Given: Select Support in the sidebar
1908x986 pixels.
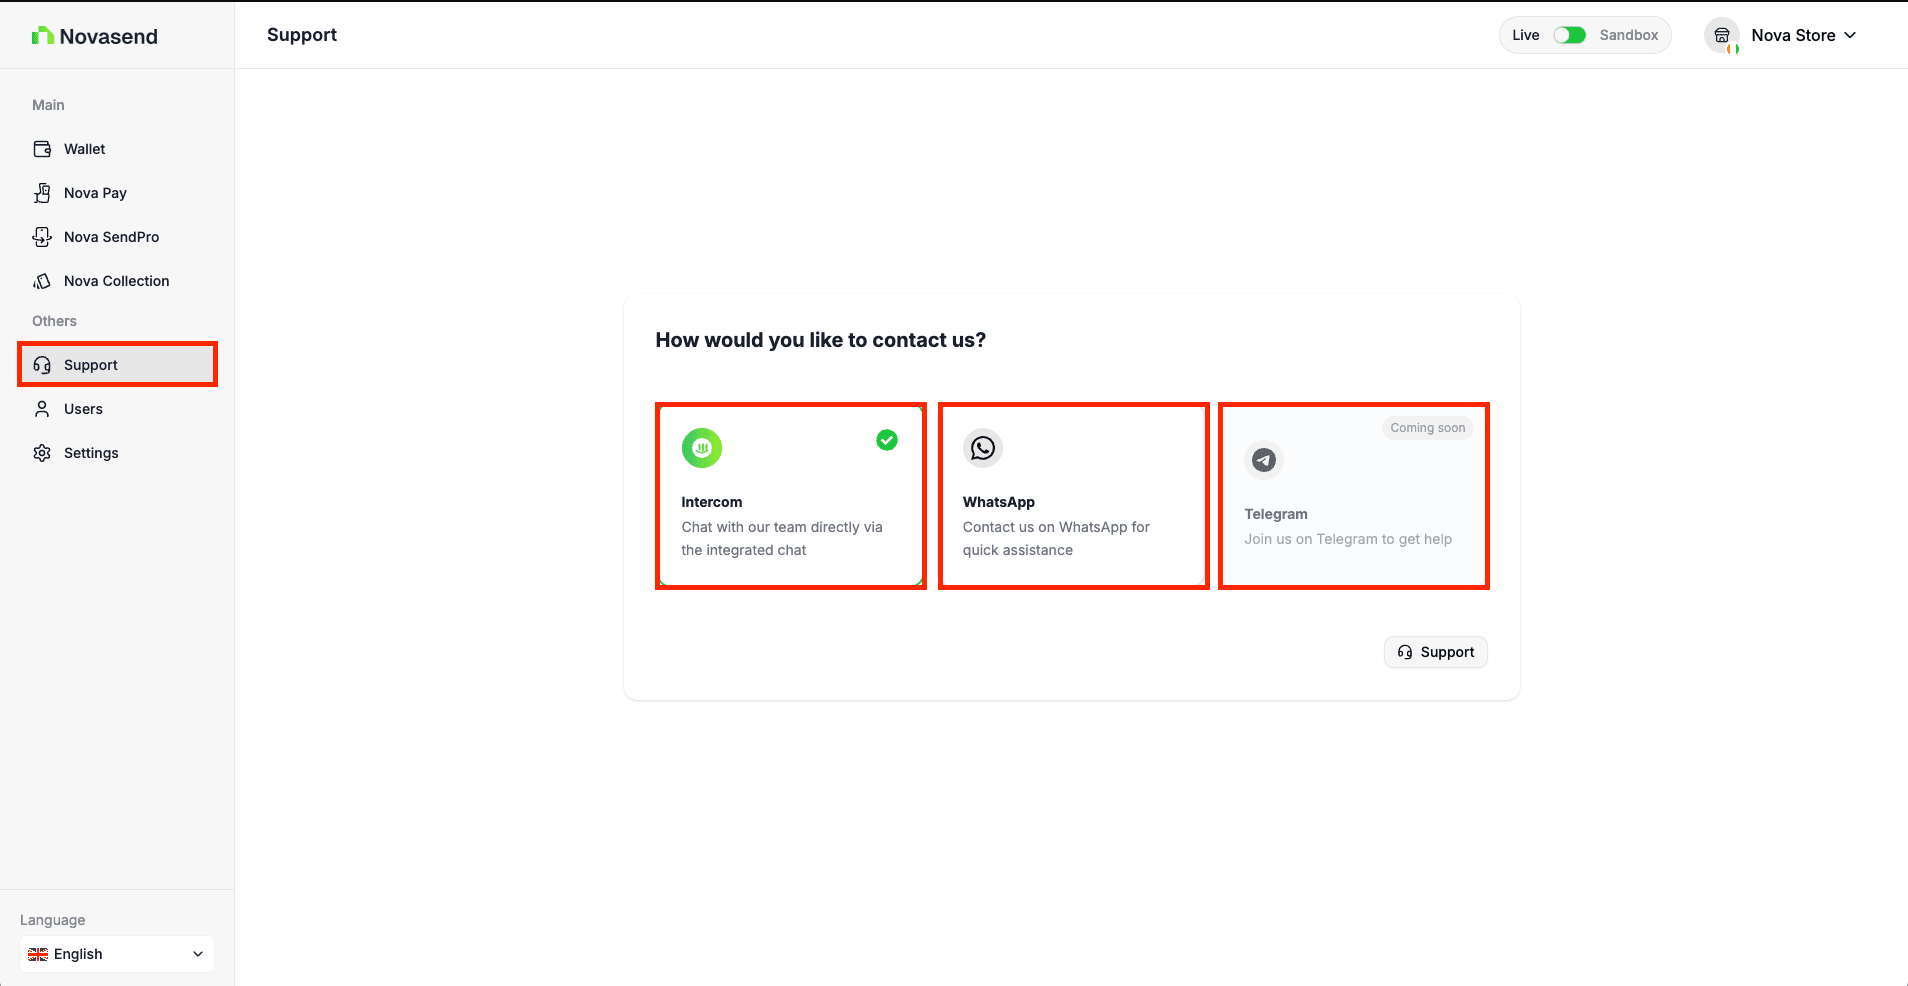Looking at the screenshot, I should [x=117, y=365].
